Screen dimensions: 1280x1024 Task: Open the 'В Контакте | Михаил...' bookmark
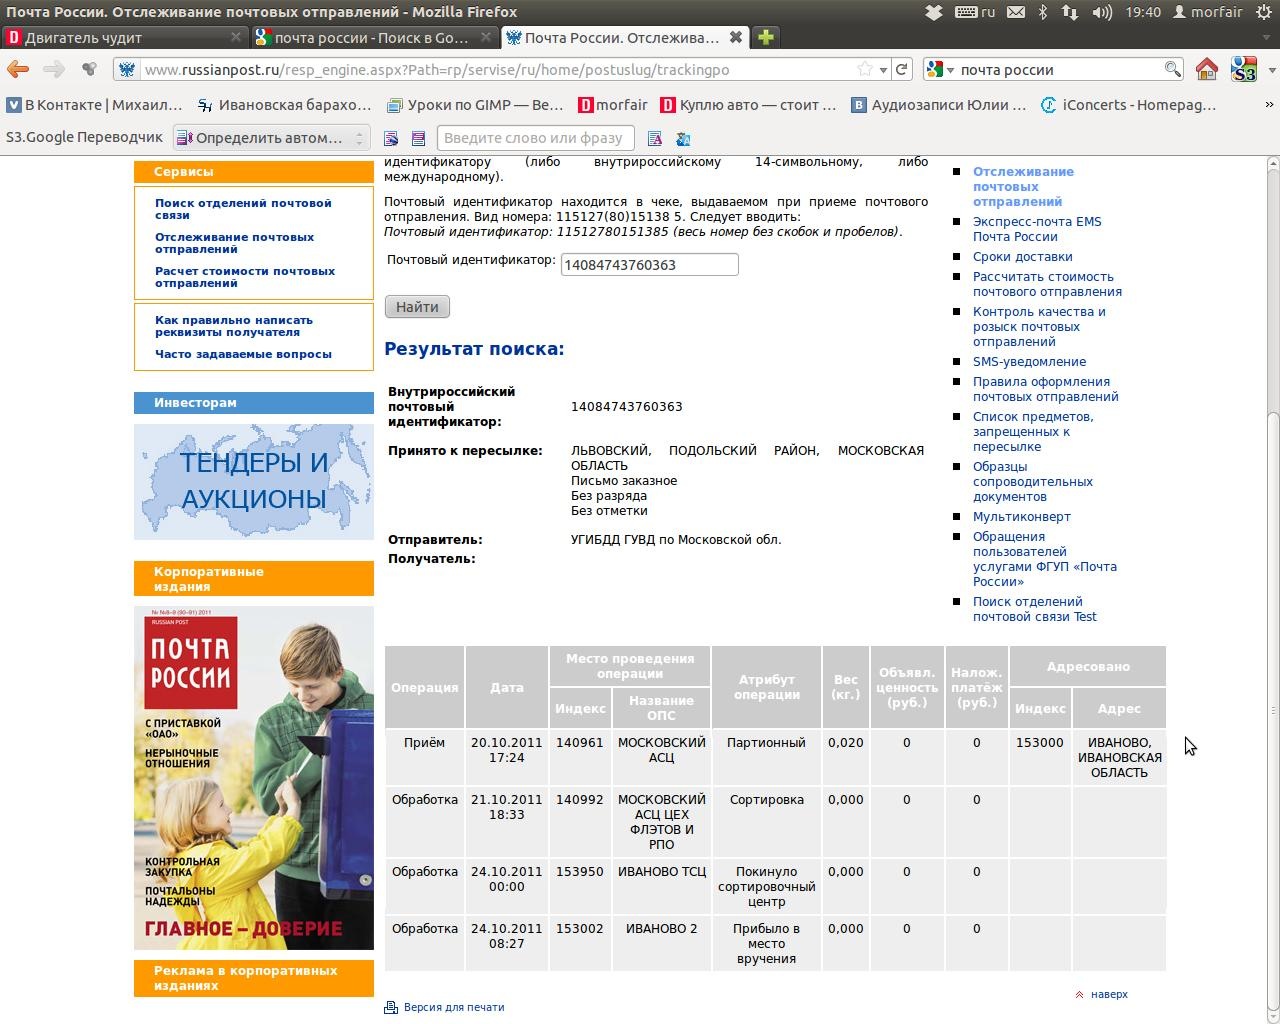(95, 104)
